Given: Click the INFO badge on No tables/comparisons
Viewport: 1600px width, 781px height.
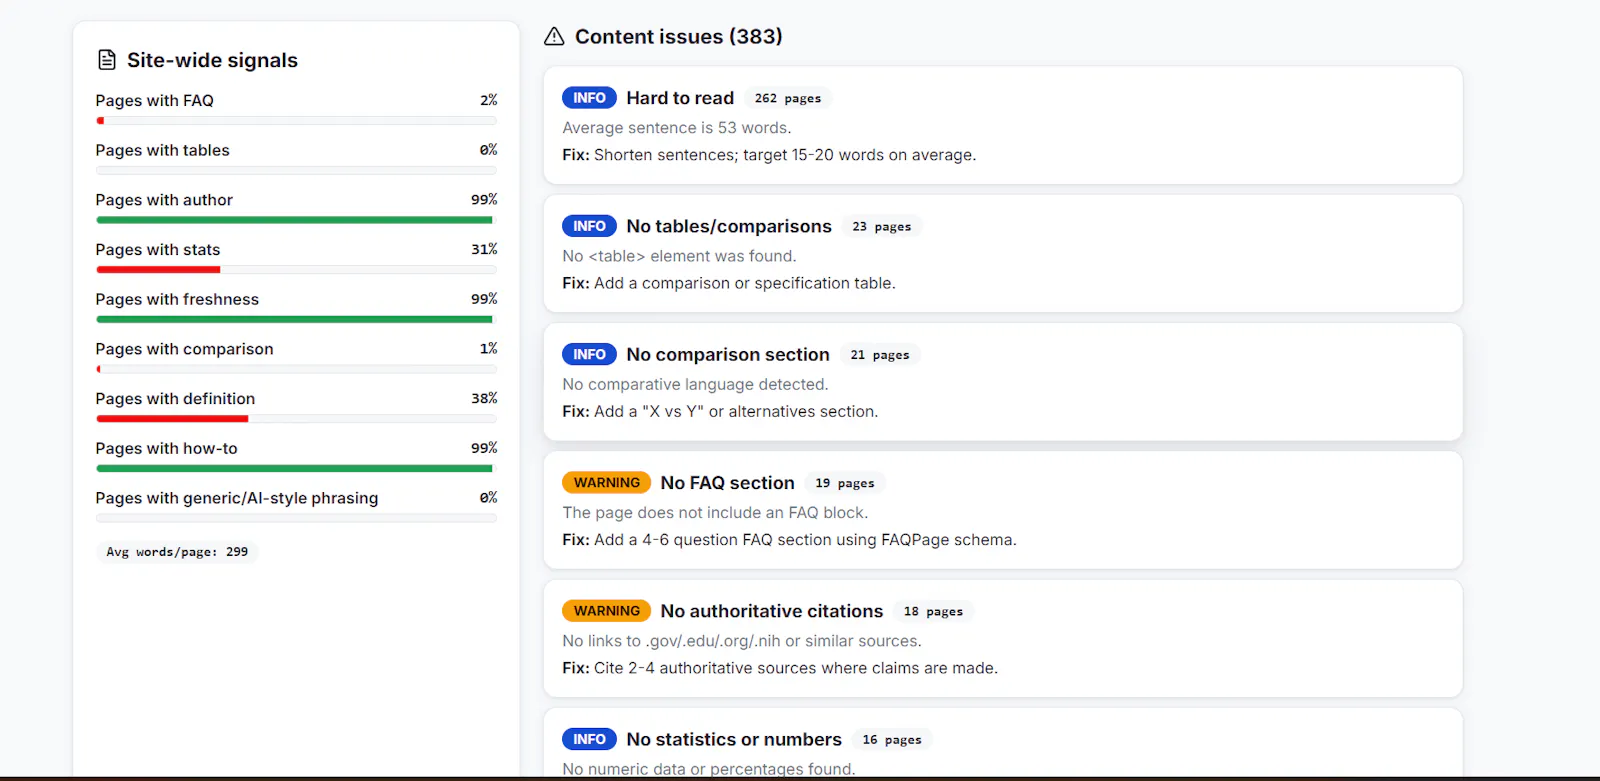Looking at the screenshot, I should (x=589, y=226).
